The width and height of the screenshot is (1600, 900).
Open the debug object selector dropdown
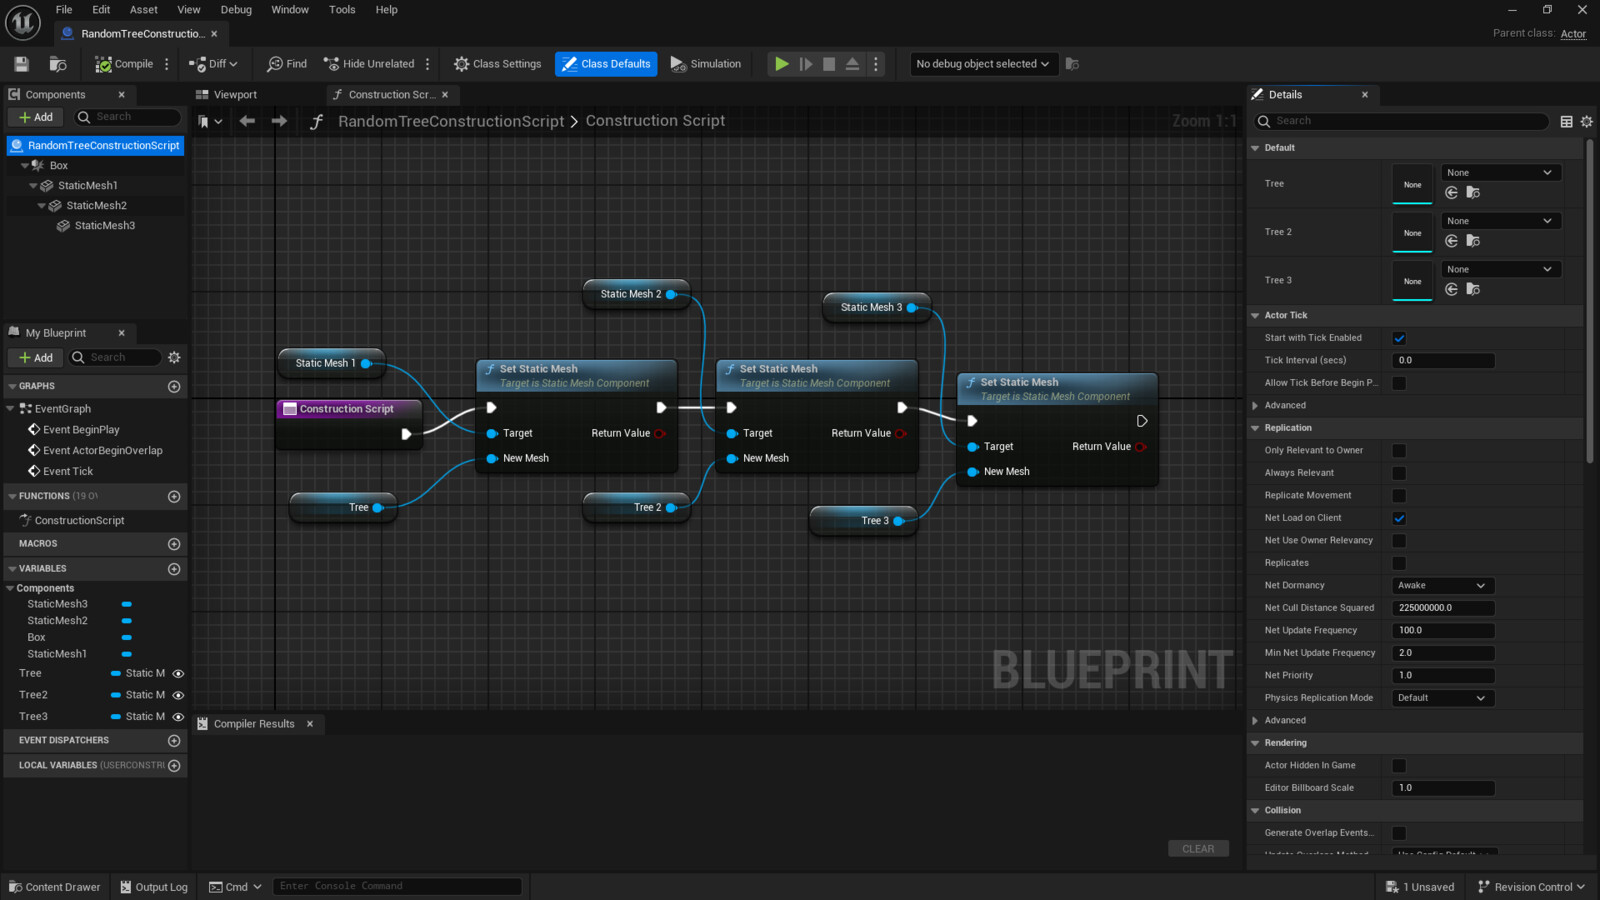(983, 64)
